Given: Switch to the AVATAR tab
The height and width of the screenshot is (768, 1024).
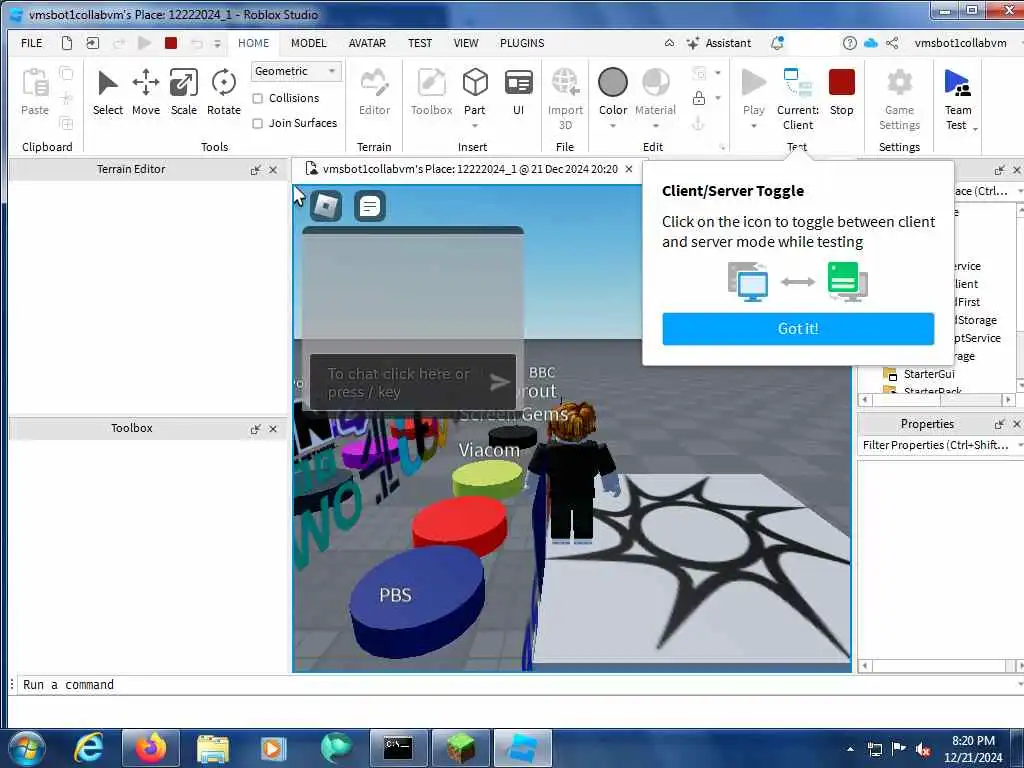Looking at the screenshot, I should 367,43.
